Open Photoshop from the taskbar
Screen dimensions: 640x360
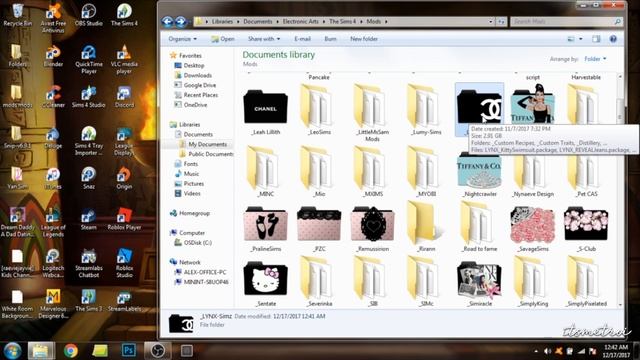point(129,350)
